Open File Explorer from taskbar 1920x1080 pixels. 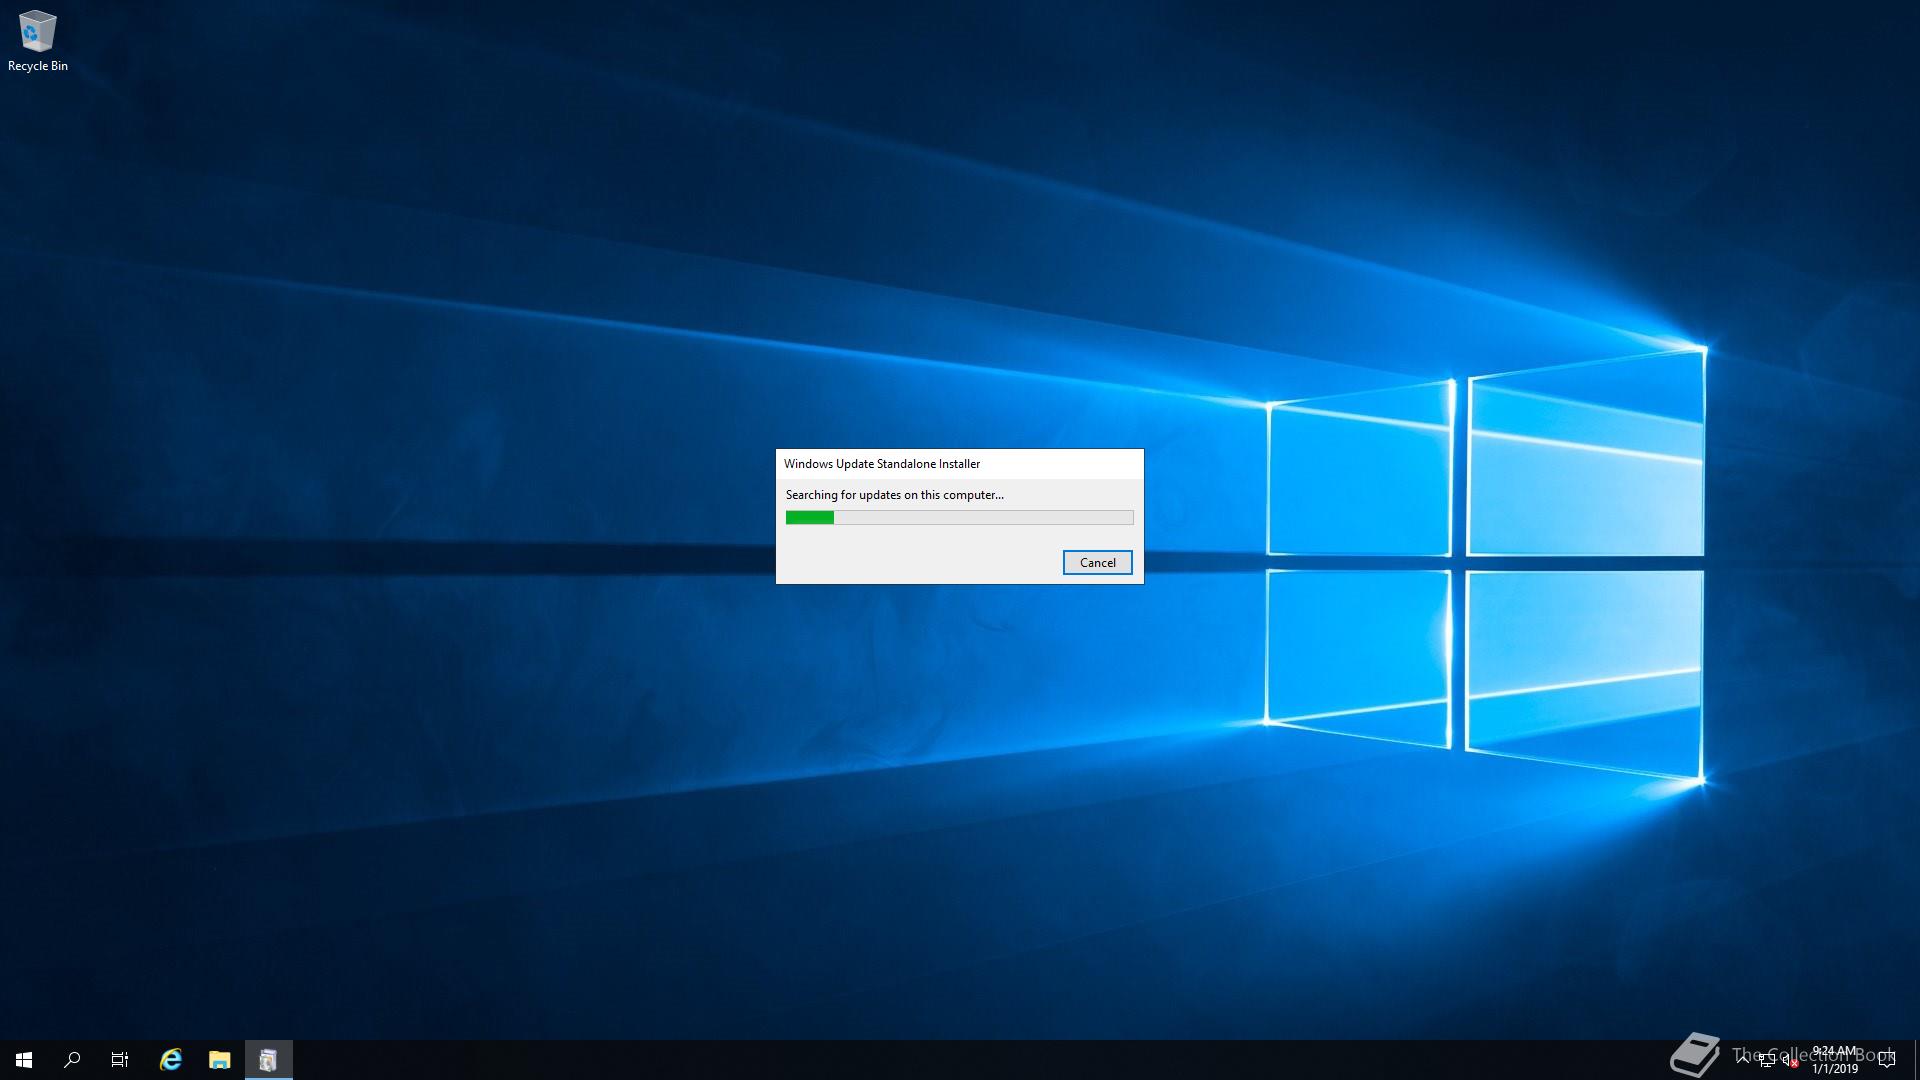219,1059
